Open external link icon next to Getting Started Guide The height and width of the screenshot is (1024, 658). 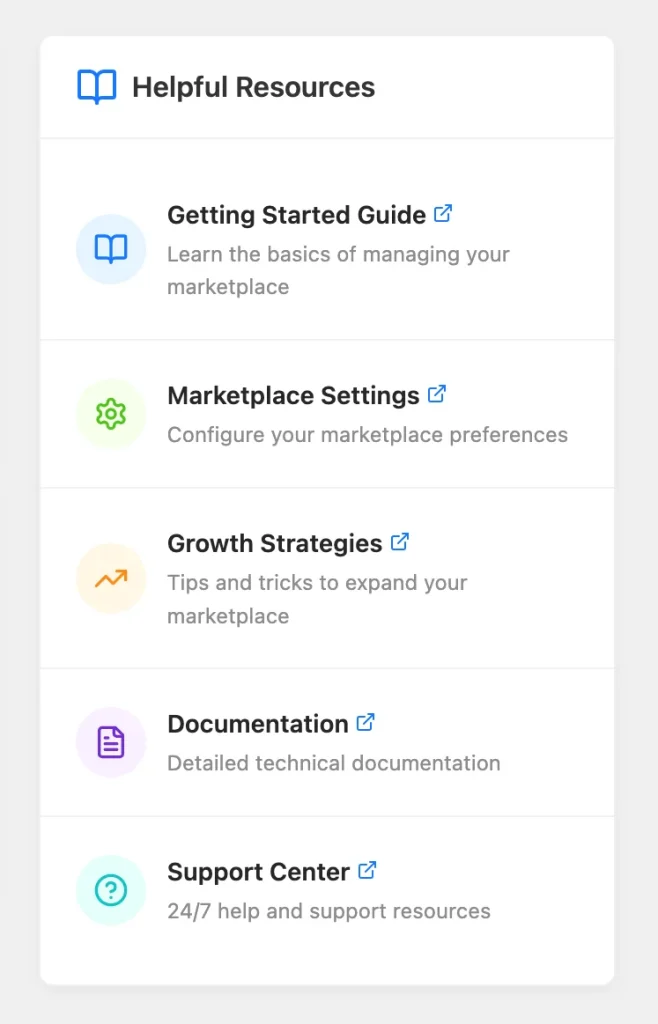coord(443,213)
